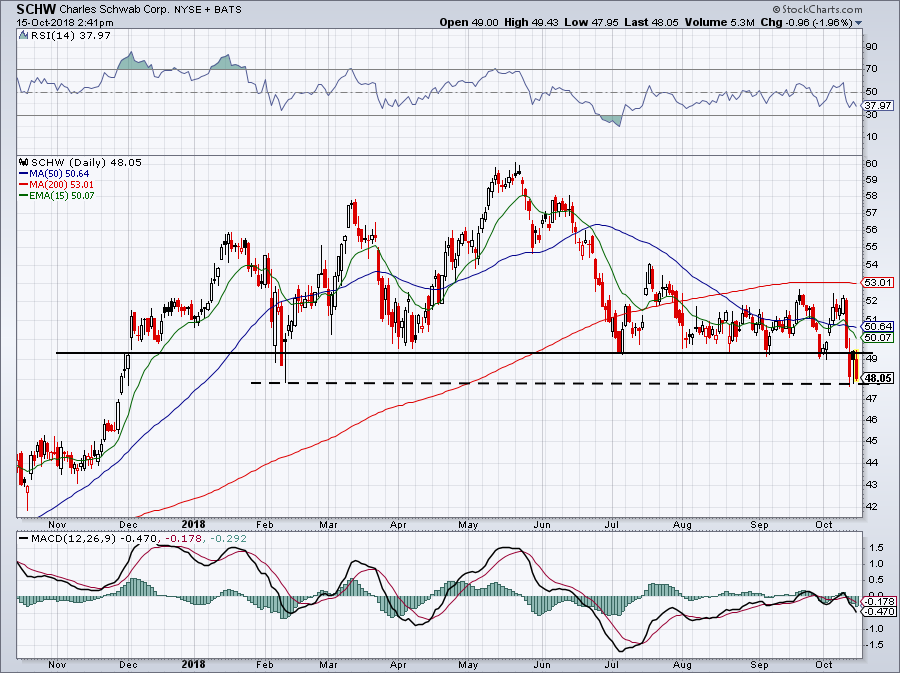Click the 15-Oct-2018 2:41pm timestamp
Screen dimensions: 900x673
pyautogui.click(x=64, y=23)
